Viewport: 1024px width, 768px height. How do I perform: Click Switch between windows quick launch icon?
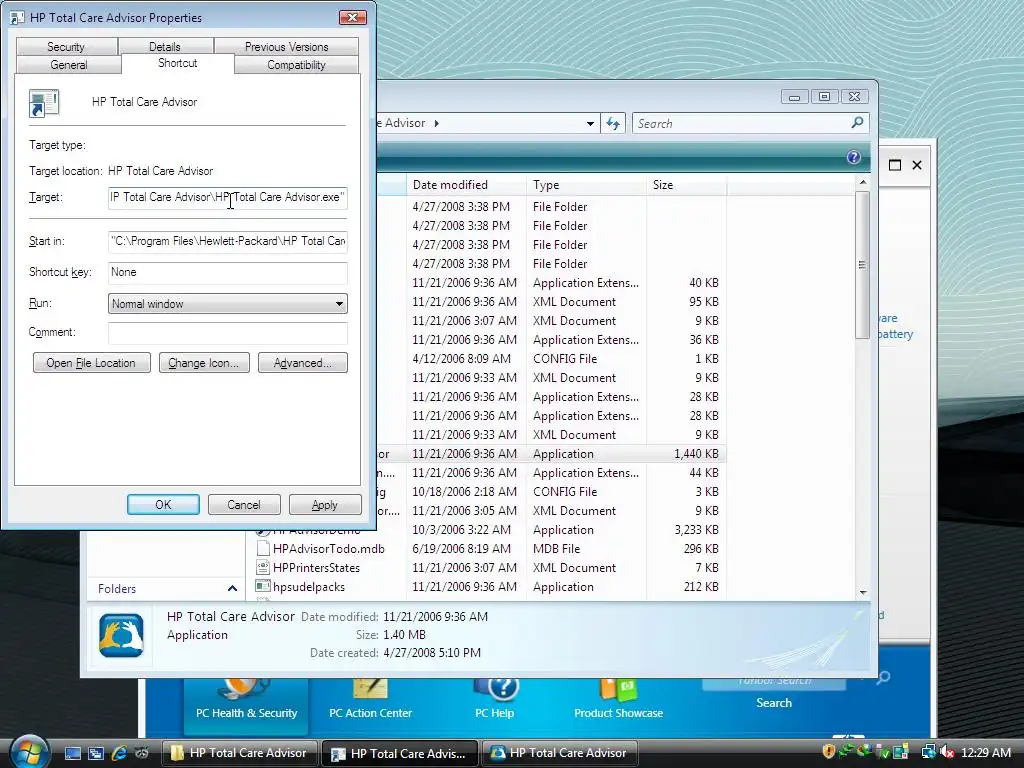coord(96,754)
